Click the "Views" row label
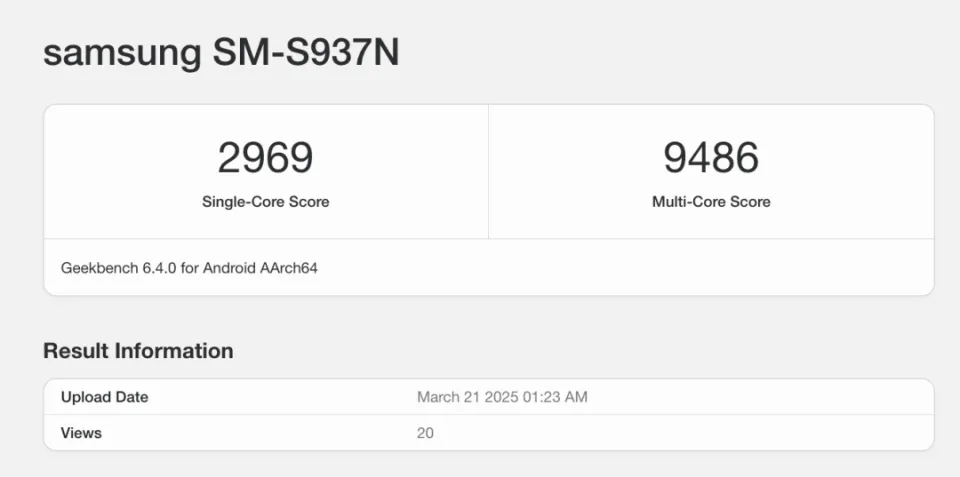 (81, 433)
